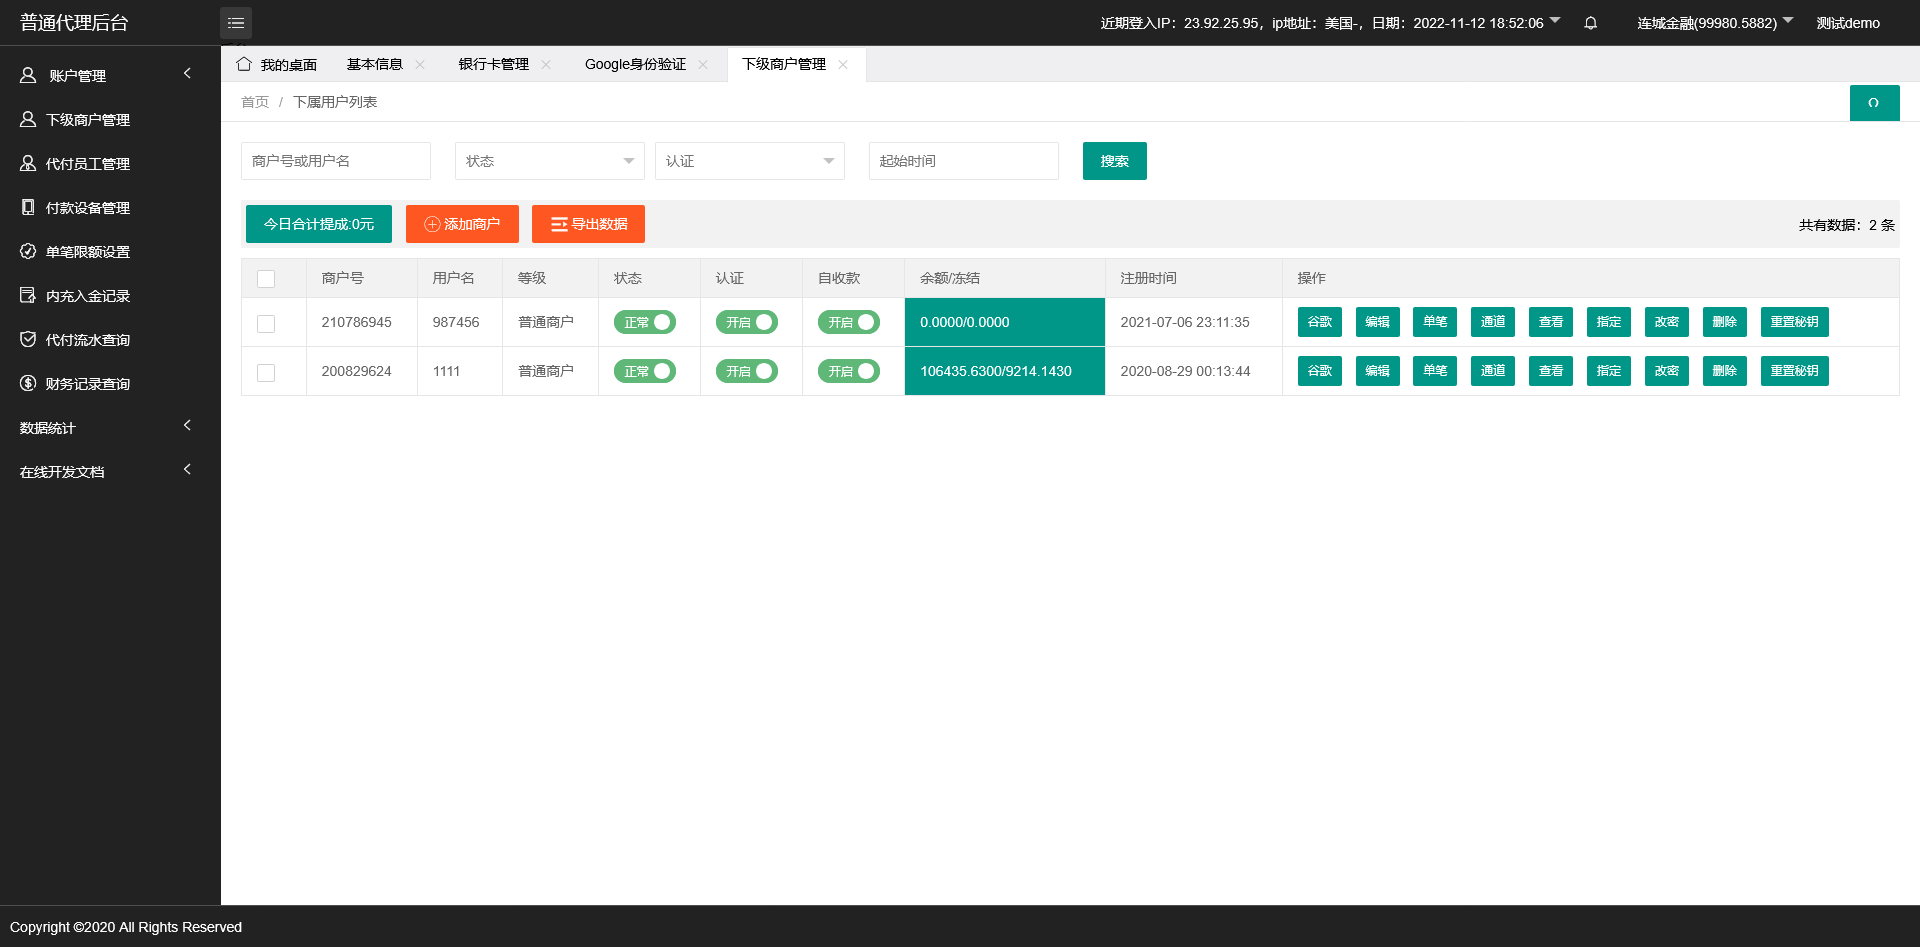Click the 添加商户 button
The image size is (1920, 947).
click(462, 224)
